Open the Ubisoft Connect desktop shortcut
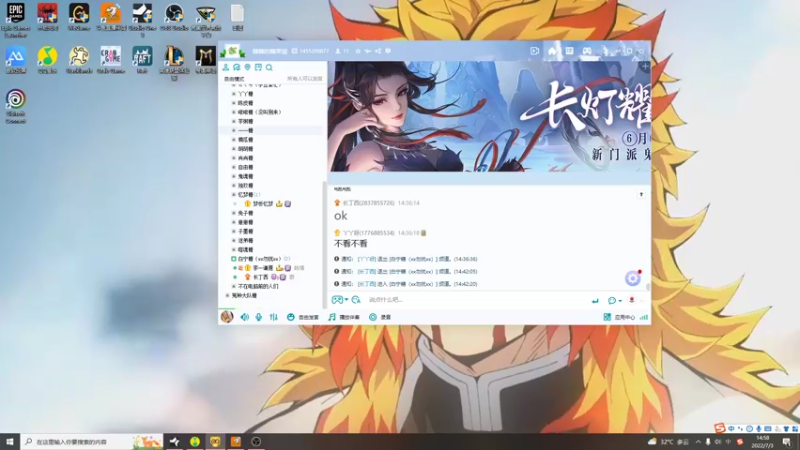 [16, 106]
